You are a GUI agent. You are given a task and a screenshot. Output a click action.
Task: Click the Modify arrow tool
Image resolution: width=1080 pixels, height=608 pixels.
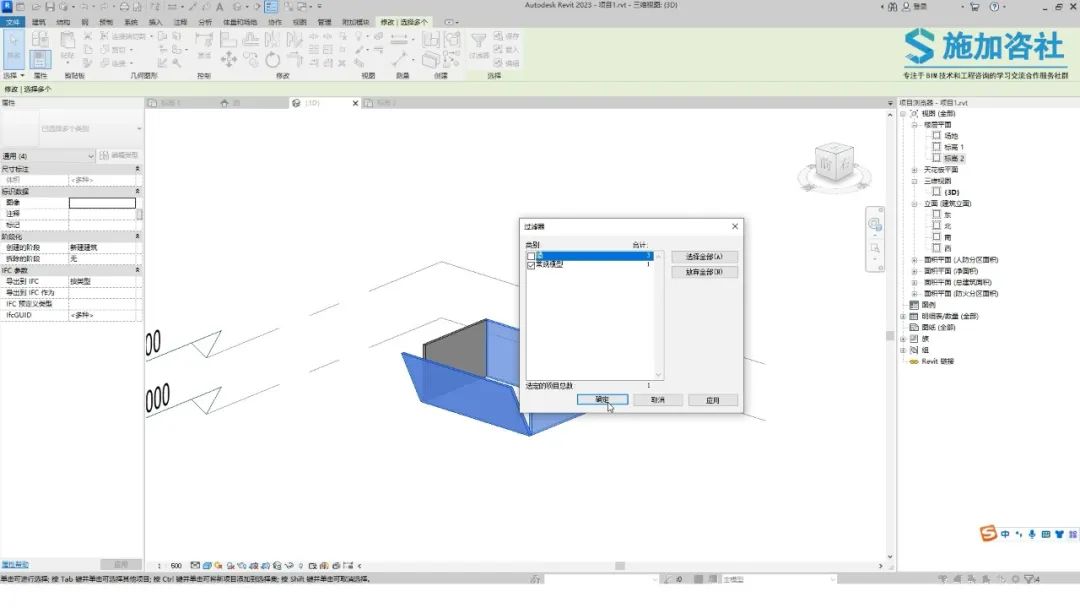(x=14, y=46)
